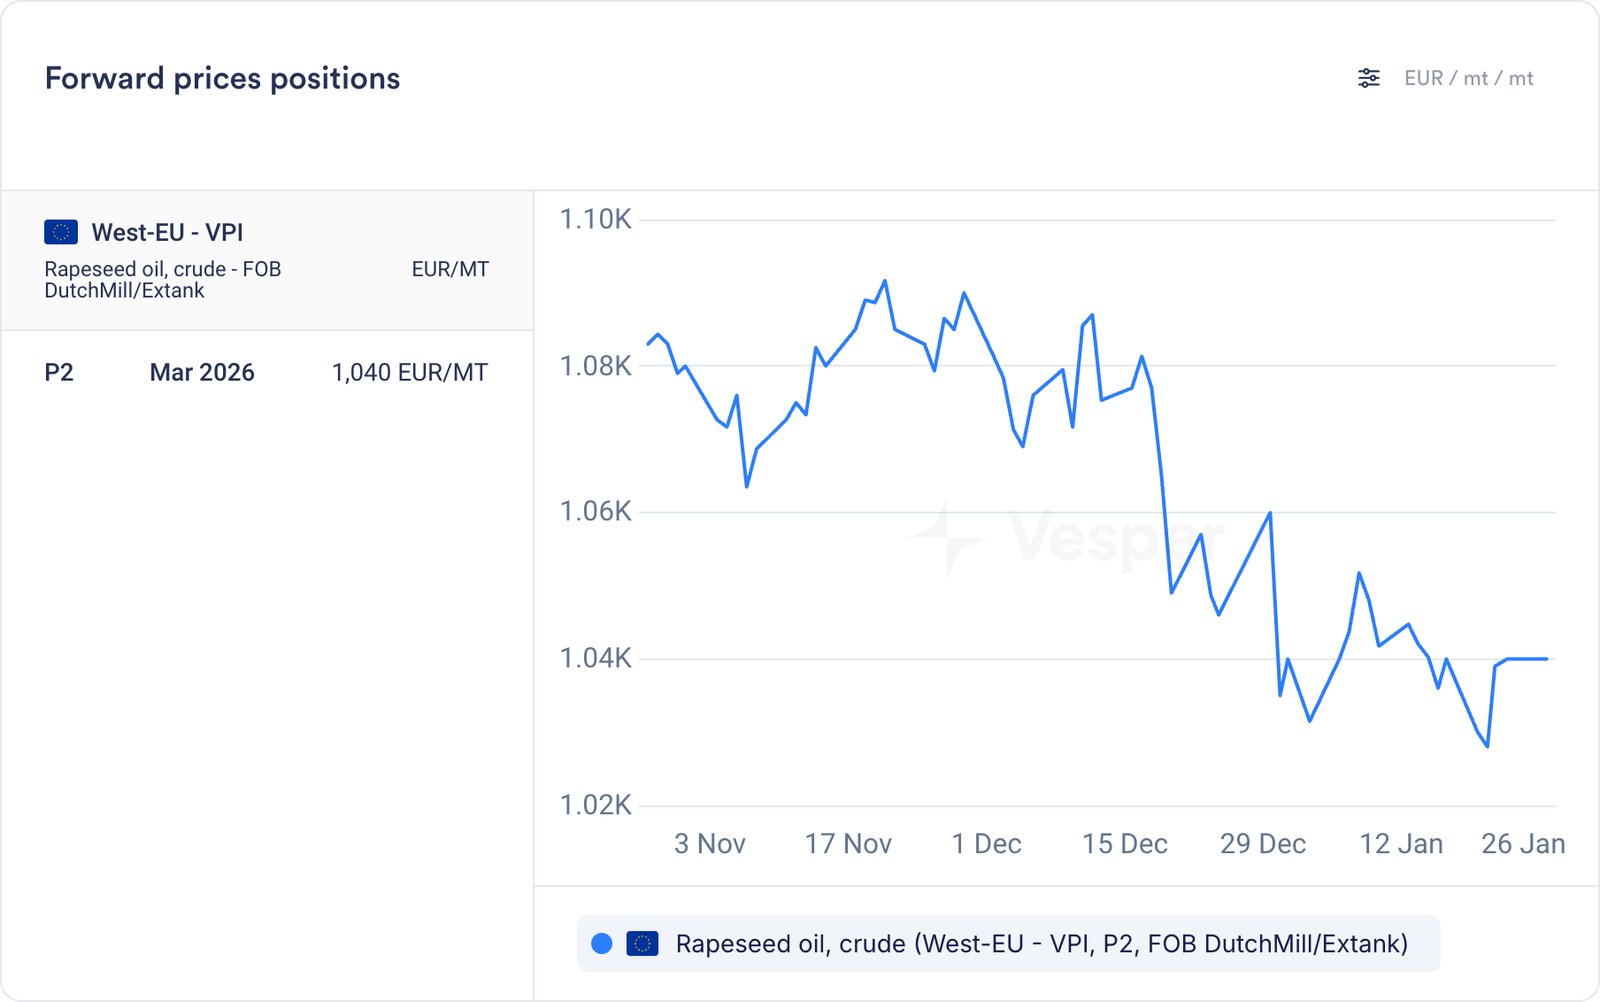The height and width of the screenshot is (1002, 1600).
Task: Click the 26 Jan x-axis date label
Action: [x=1522, y=844]
